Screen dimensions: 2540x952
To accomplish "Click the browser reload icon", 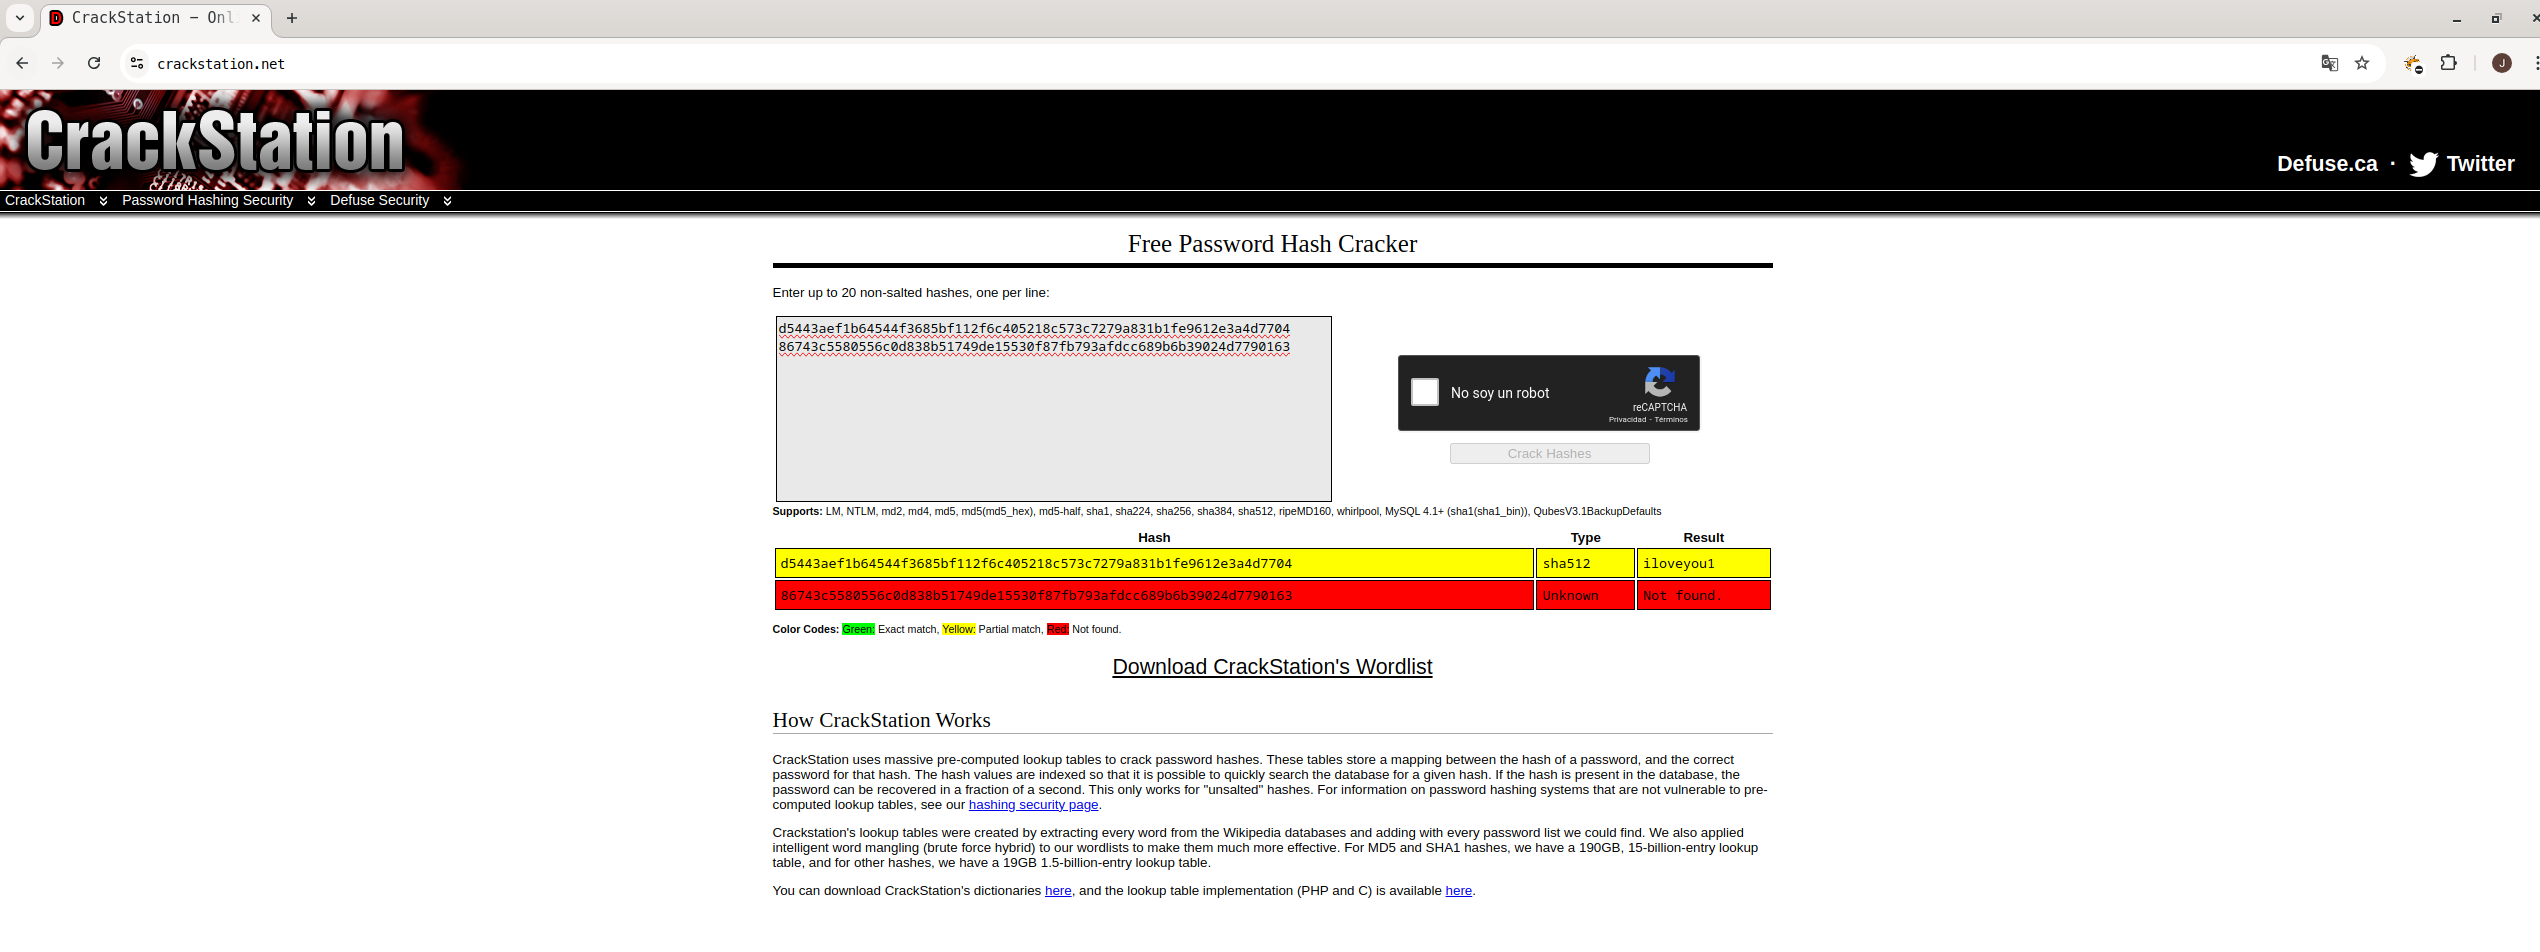I will tap(94, 63).
